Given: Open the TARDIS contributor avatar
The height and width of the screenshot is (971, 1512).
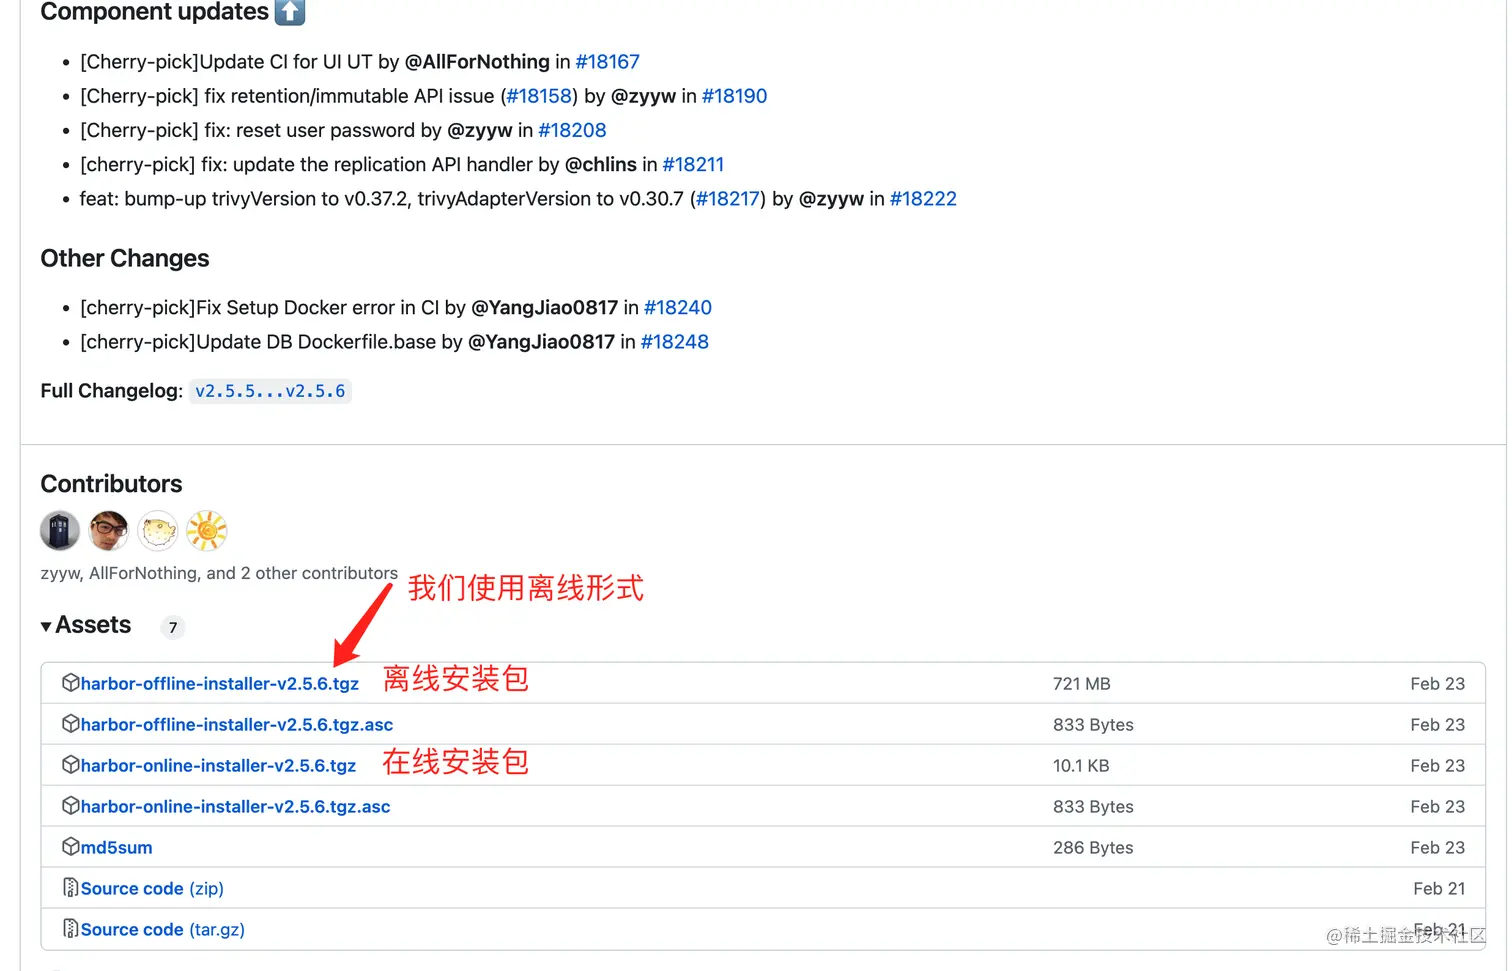Looking at the screenshot, I should tap(60, 530).
